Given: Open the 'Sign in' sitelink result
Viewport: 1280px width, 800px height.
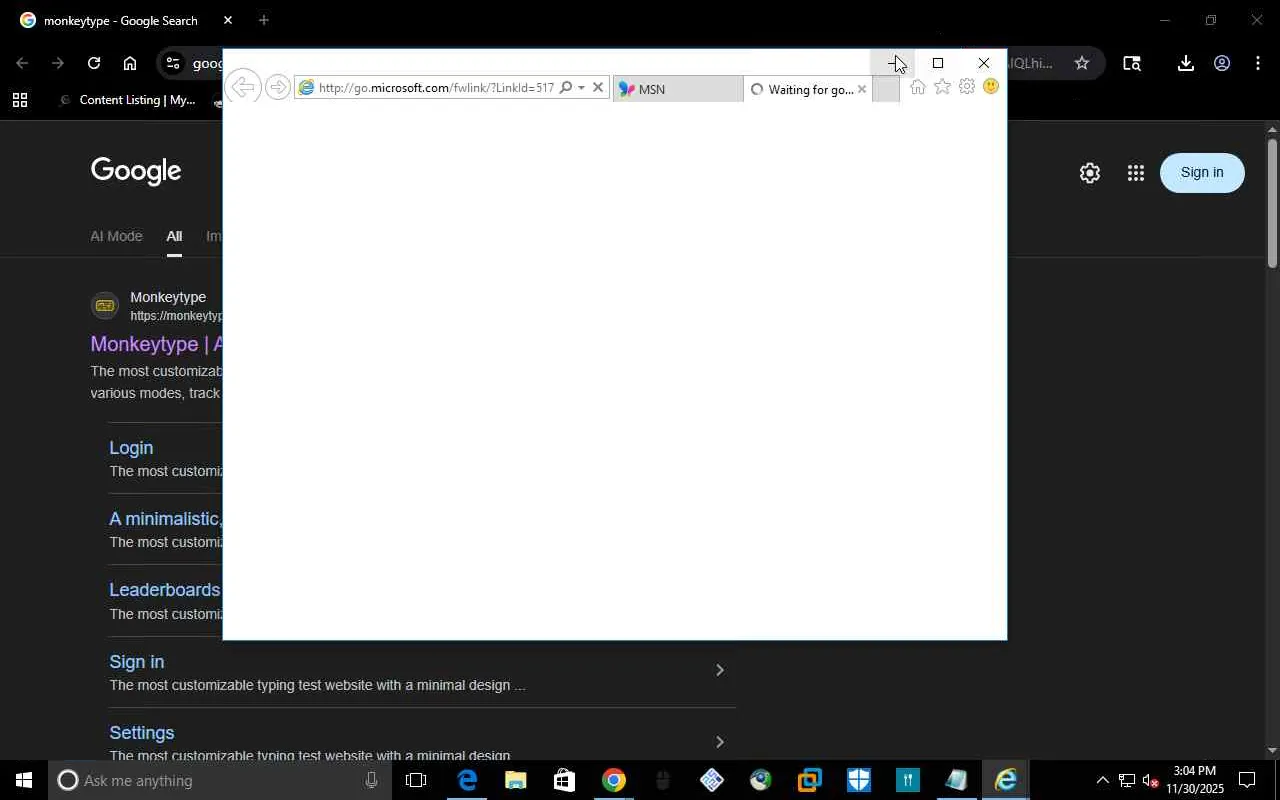Looking at the screenshot, I should (x=137, y=662).
